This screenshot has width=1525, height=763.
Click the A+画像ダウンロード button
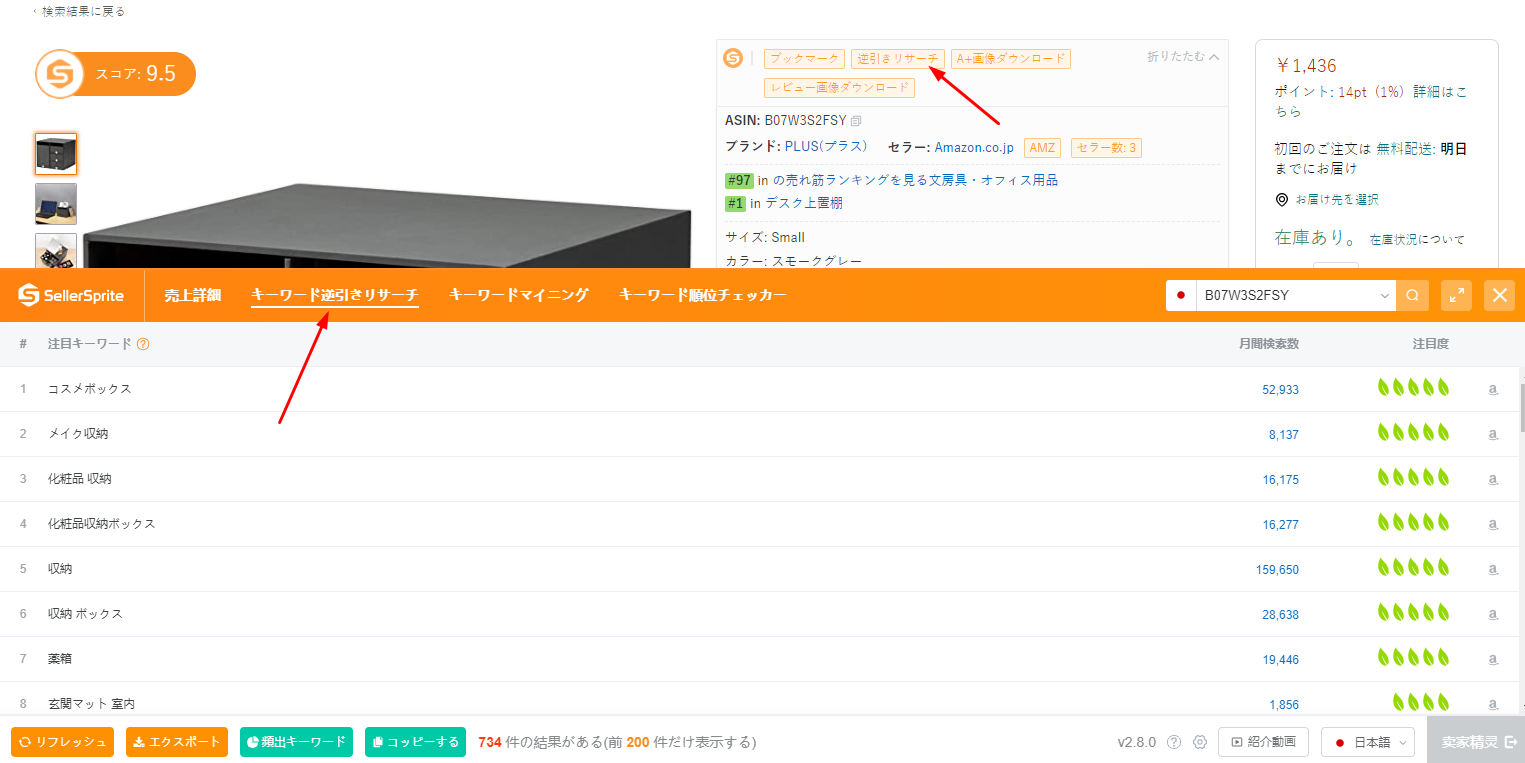(1011, 59)
